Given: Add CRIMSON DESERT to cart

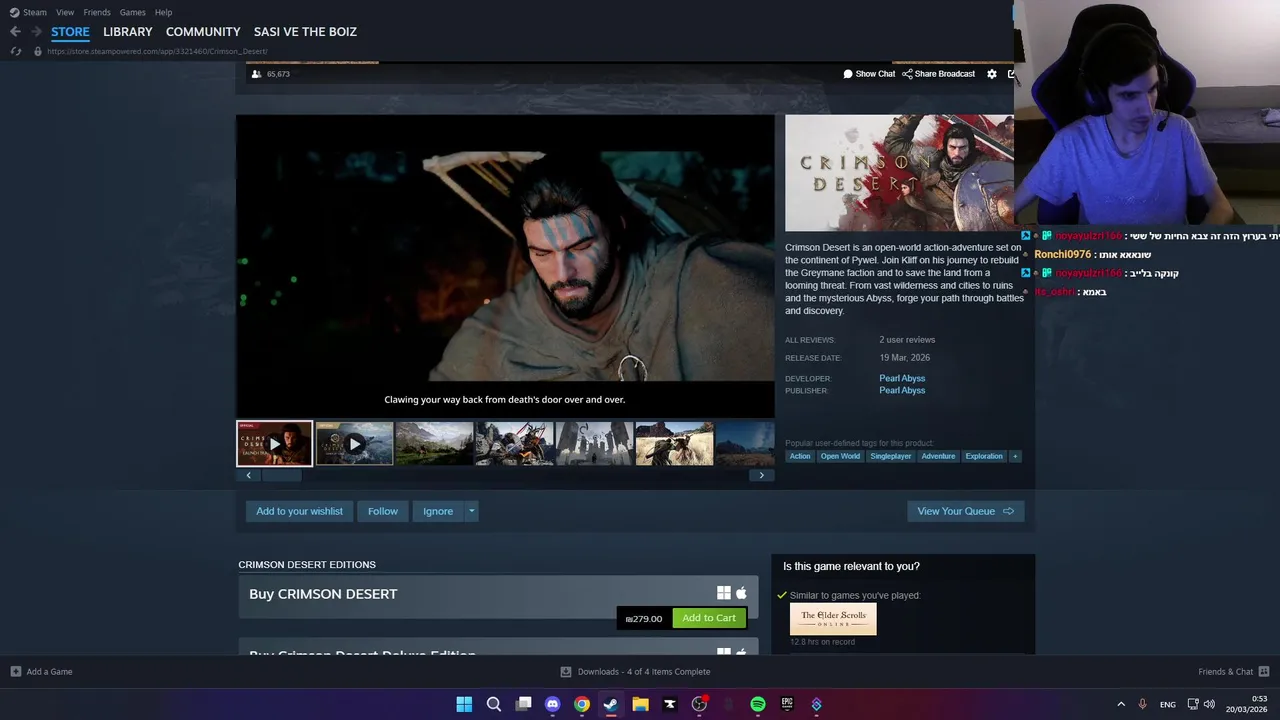Looking at the screenshot, I should point(709,618).
